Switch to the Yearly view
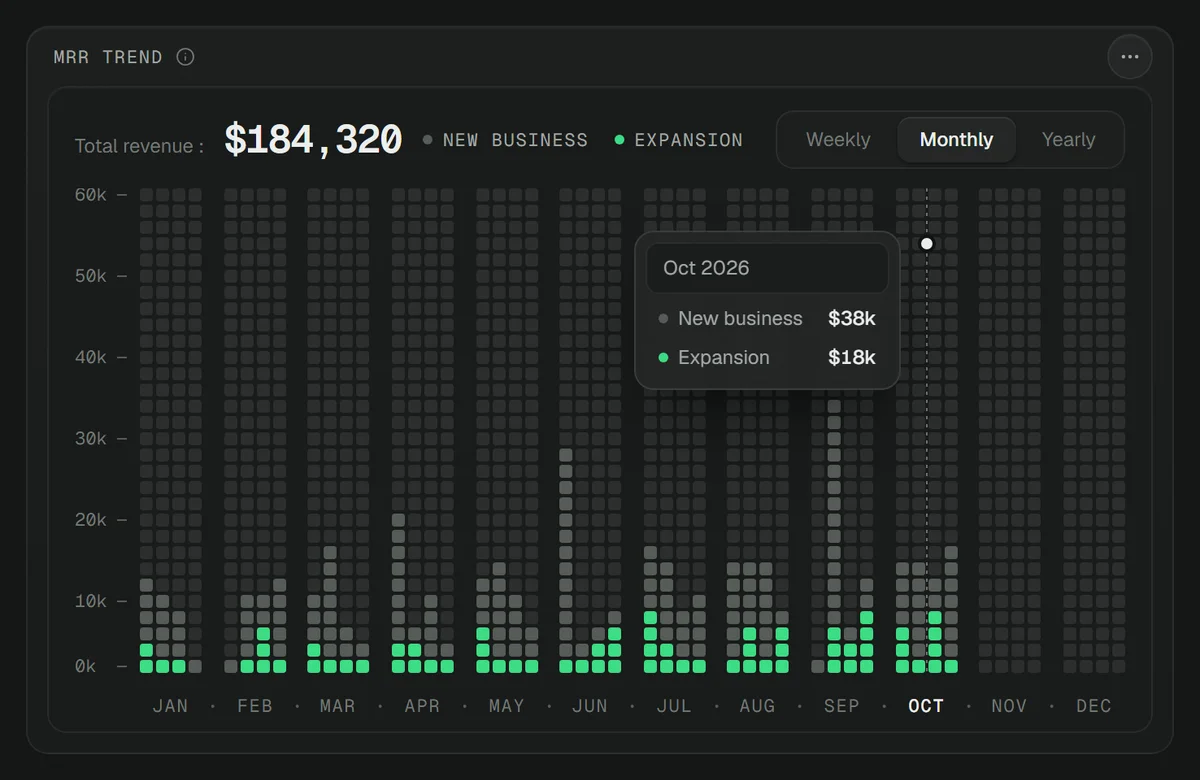1200x780 pixels. [x=1068, y=140]
